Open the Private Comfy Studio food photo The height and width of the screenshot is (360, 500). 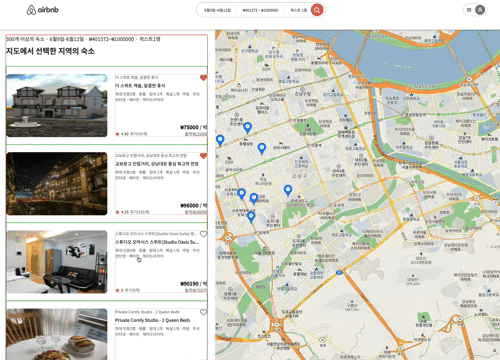click(57, 334)
